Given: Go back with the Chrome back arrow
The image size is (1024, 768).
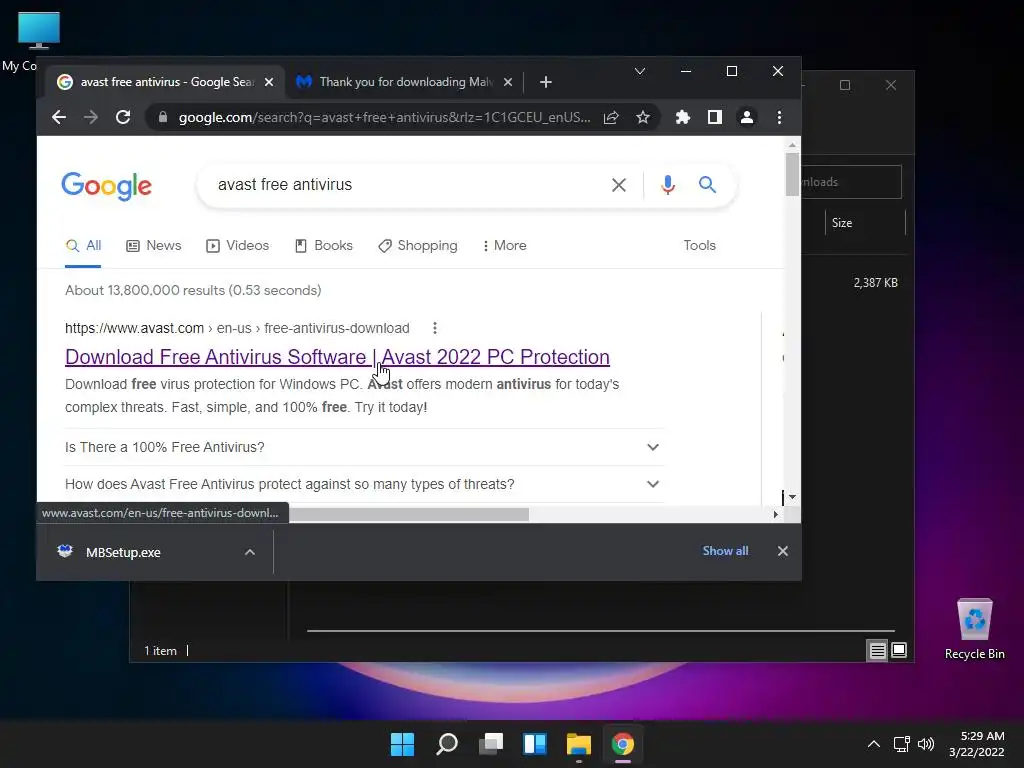Looking at the screenshot, I should (59, 118).
